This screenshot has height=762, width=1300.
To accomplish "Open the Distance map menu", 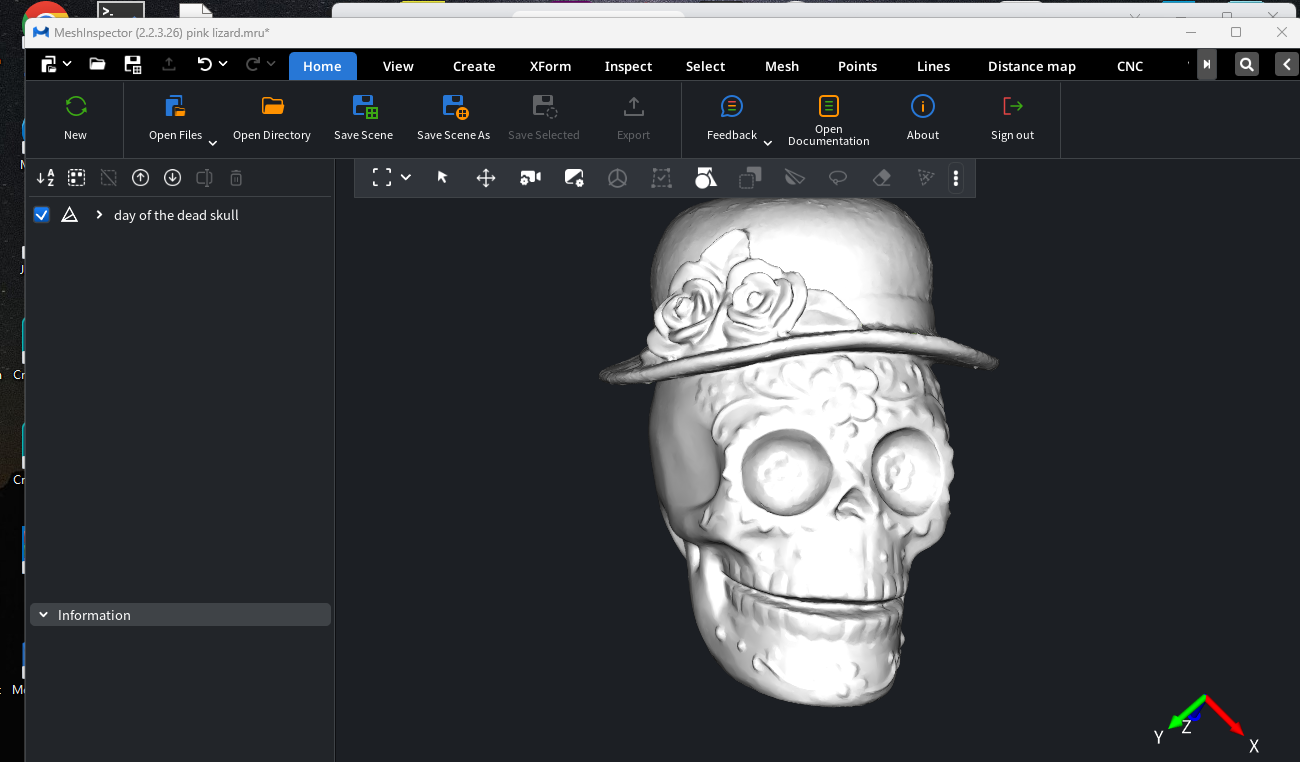I will 1031,66.
